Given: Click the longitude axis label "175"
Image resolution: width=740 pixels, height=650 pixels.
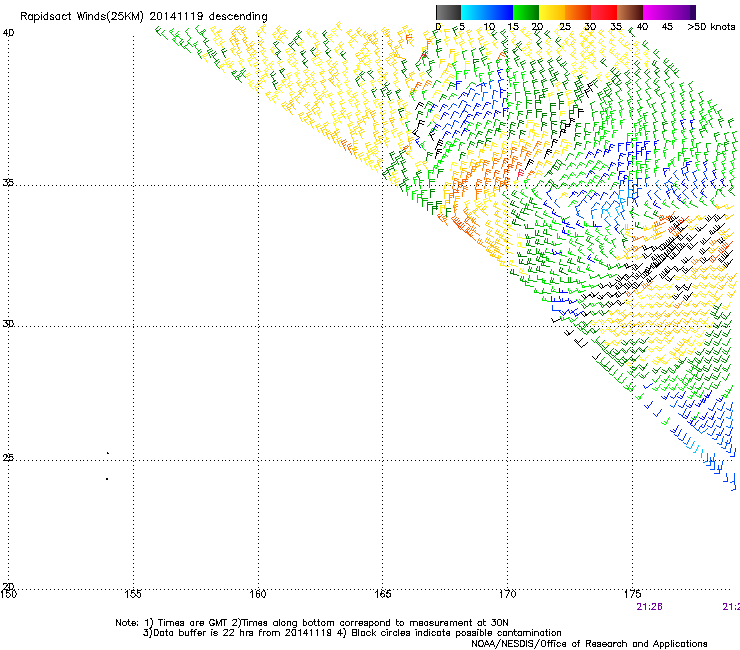Looking at the screenshot, I should pos(632,594).
